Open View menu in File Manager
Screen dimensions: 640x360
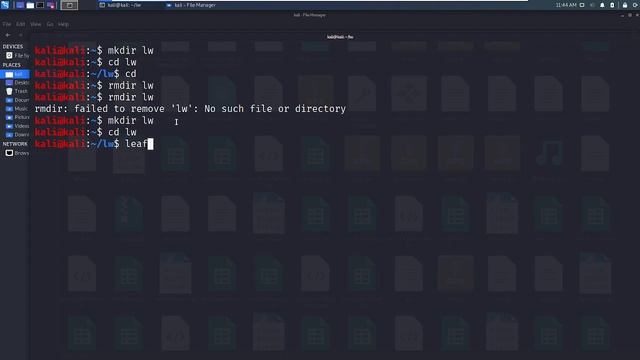pos(36,24)
